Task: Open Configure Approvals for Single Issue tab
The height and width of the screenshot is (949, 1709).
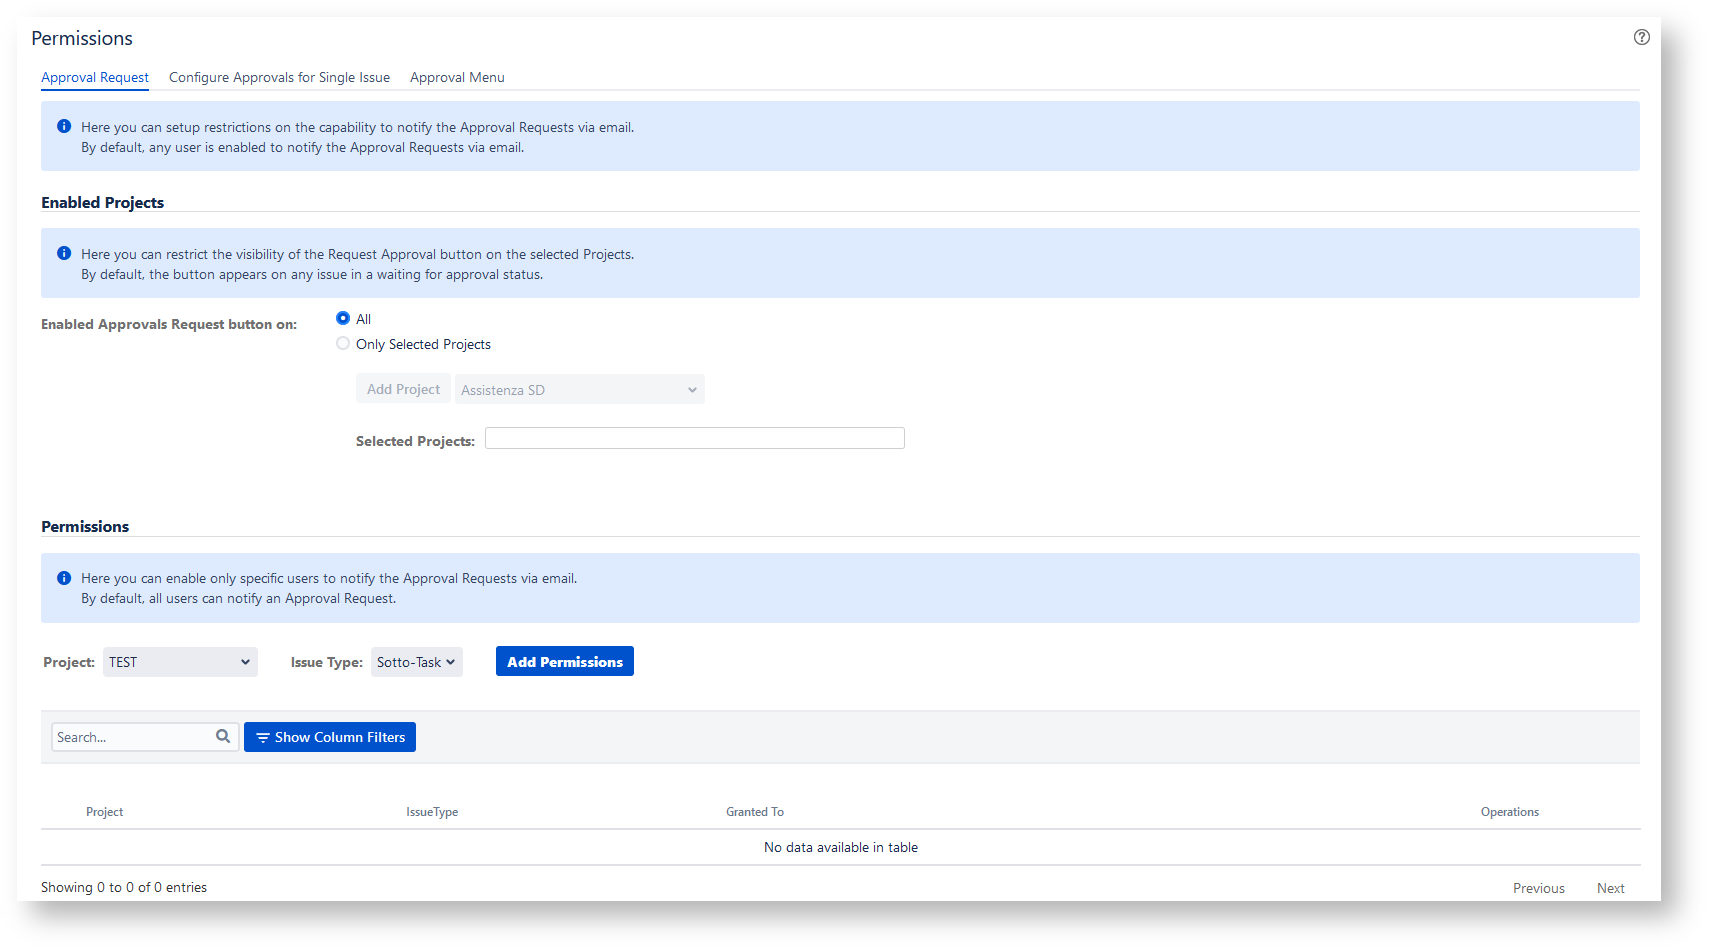Action: pos(279,77)
